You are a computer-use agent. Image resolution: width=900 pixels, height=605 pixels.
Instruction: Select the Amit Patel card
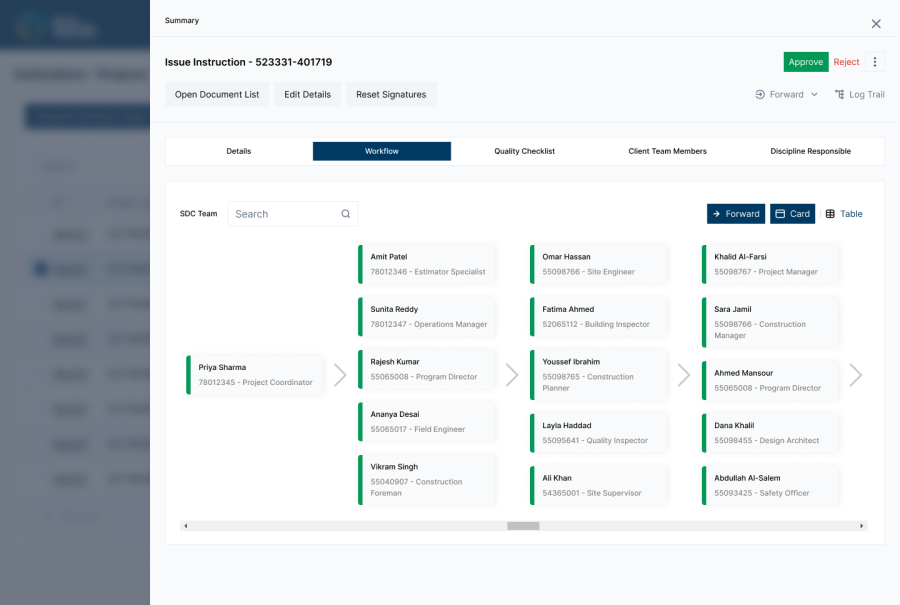point(426,264)
